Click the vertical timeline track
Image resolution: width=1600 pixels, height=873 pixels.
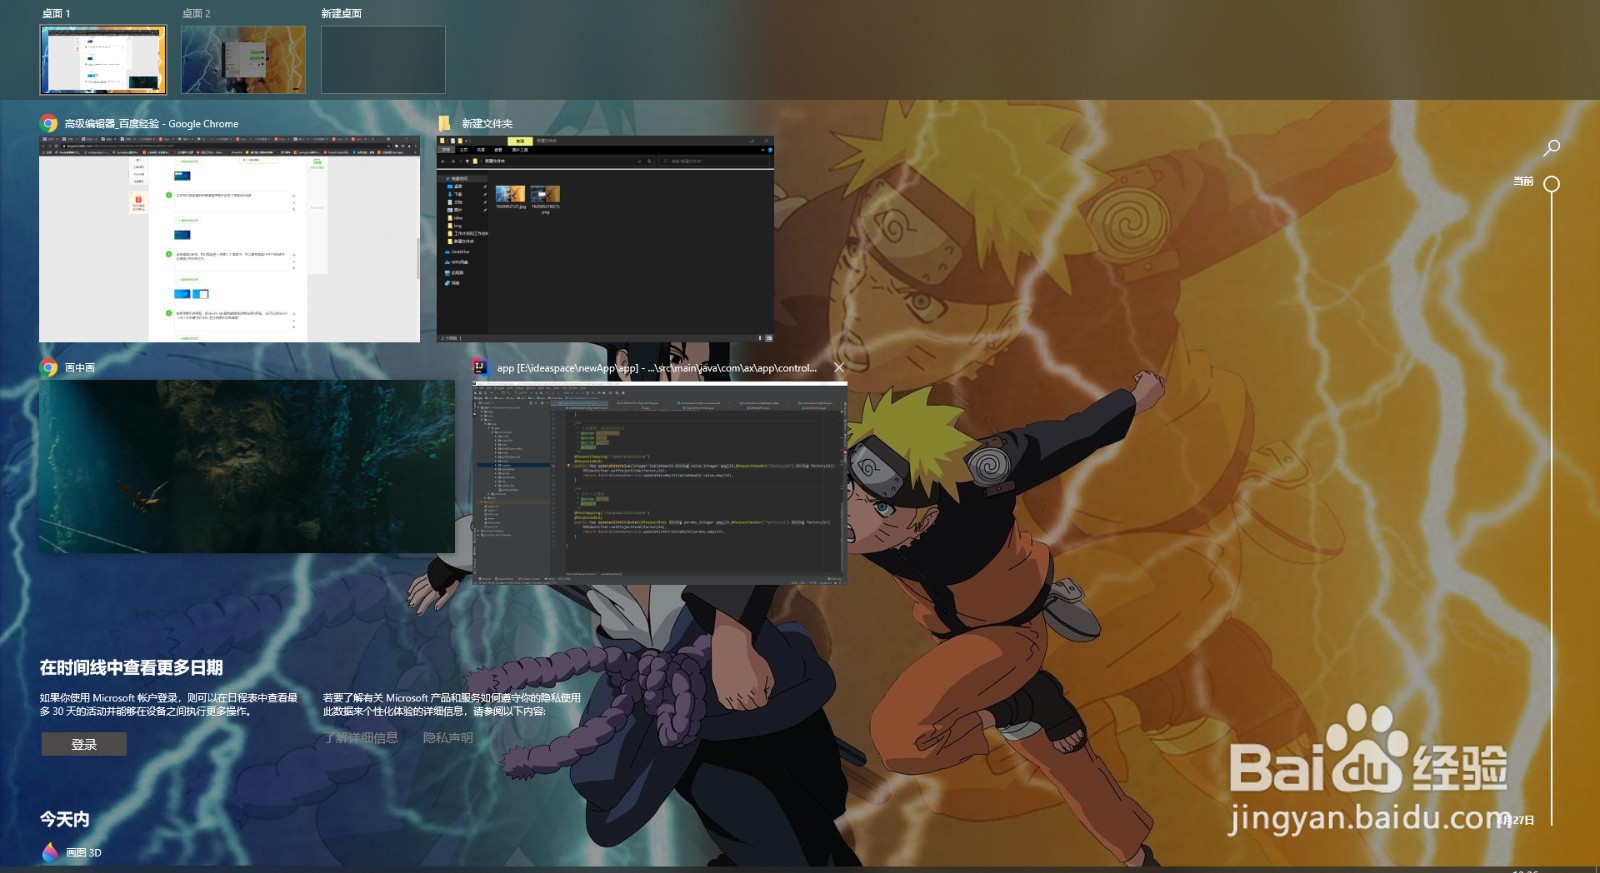[1552, 508]
